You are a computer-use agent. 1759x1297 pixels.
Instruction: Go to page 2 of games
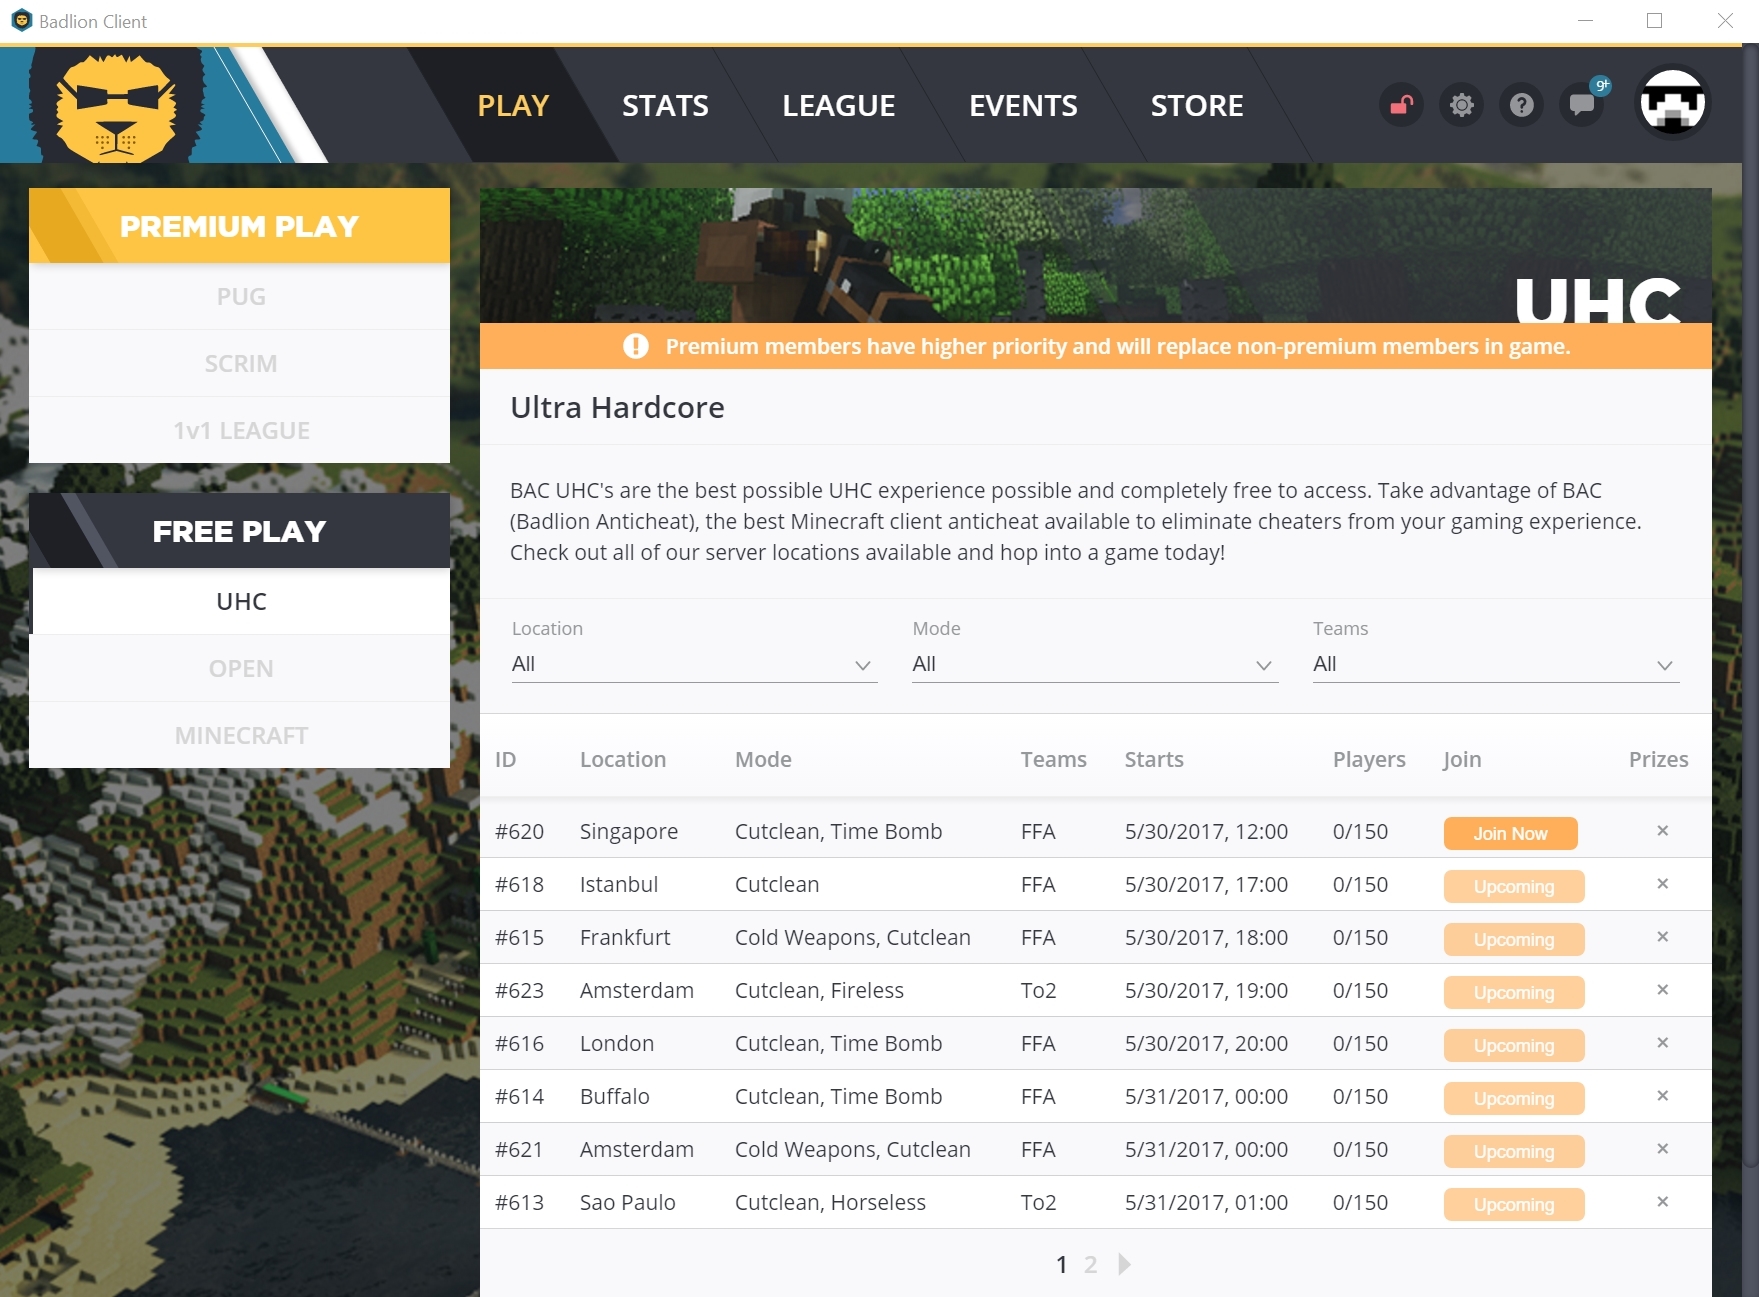tap(1090, 1264)
